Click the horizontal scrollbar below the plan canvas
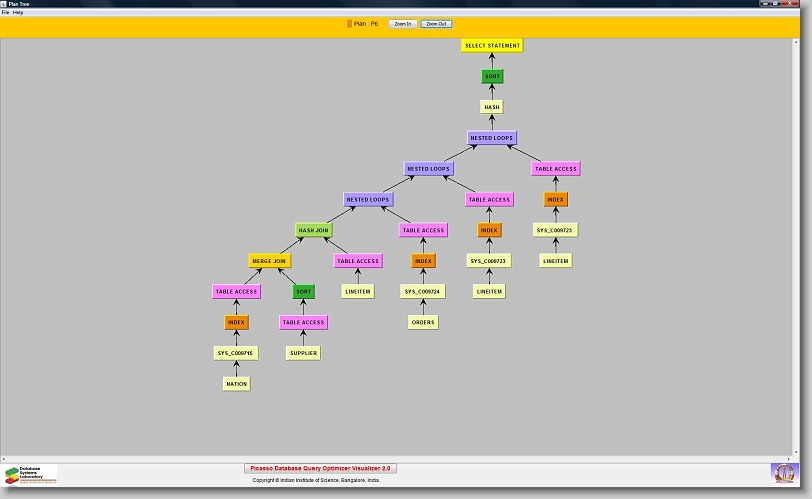 coord(400,459)
